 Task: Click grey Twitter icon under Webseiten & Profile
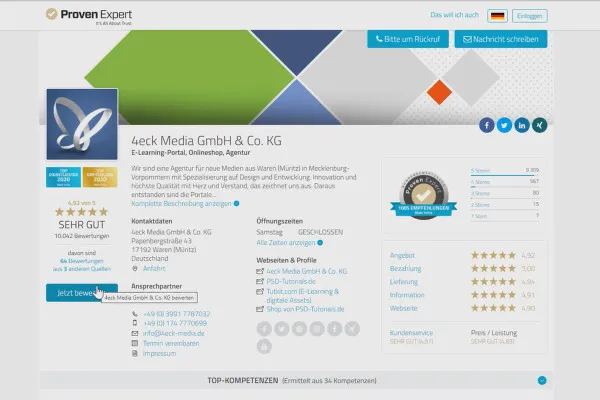tap(282, 329)
